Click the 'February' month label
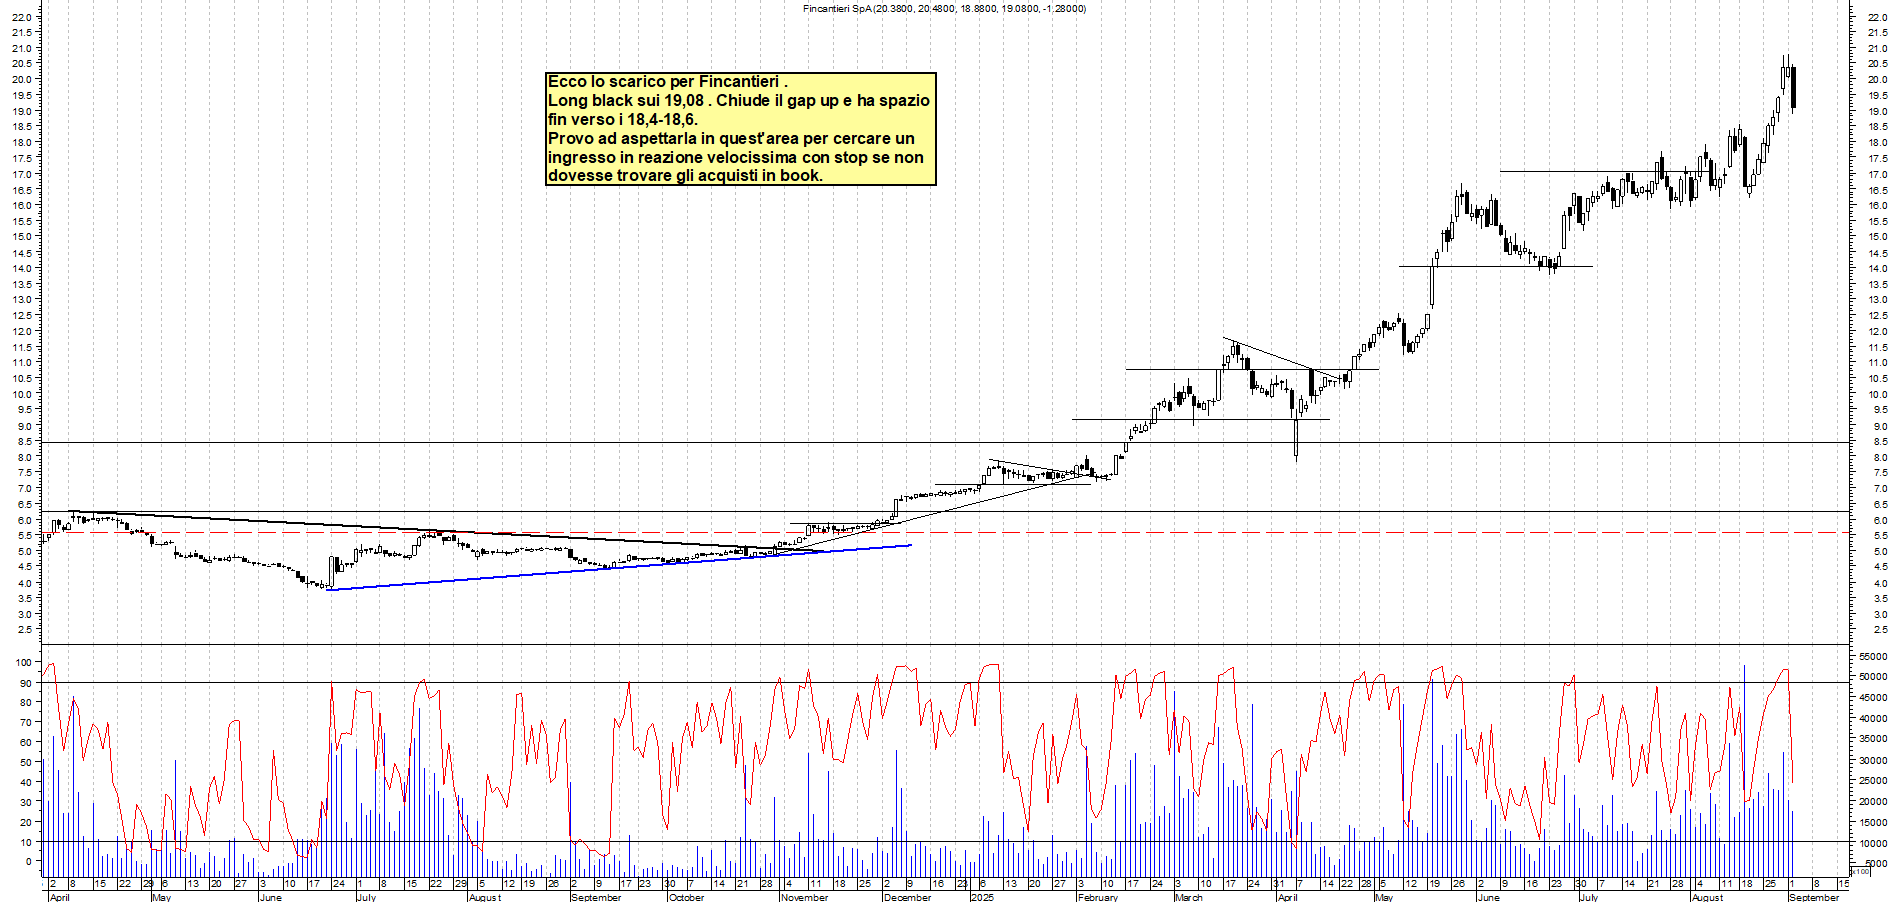 point(1098,897)
